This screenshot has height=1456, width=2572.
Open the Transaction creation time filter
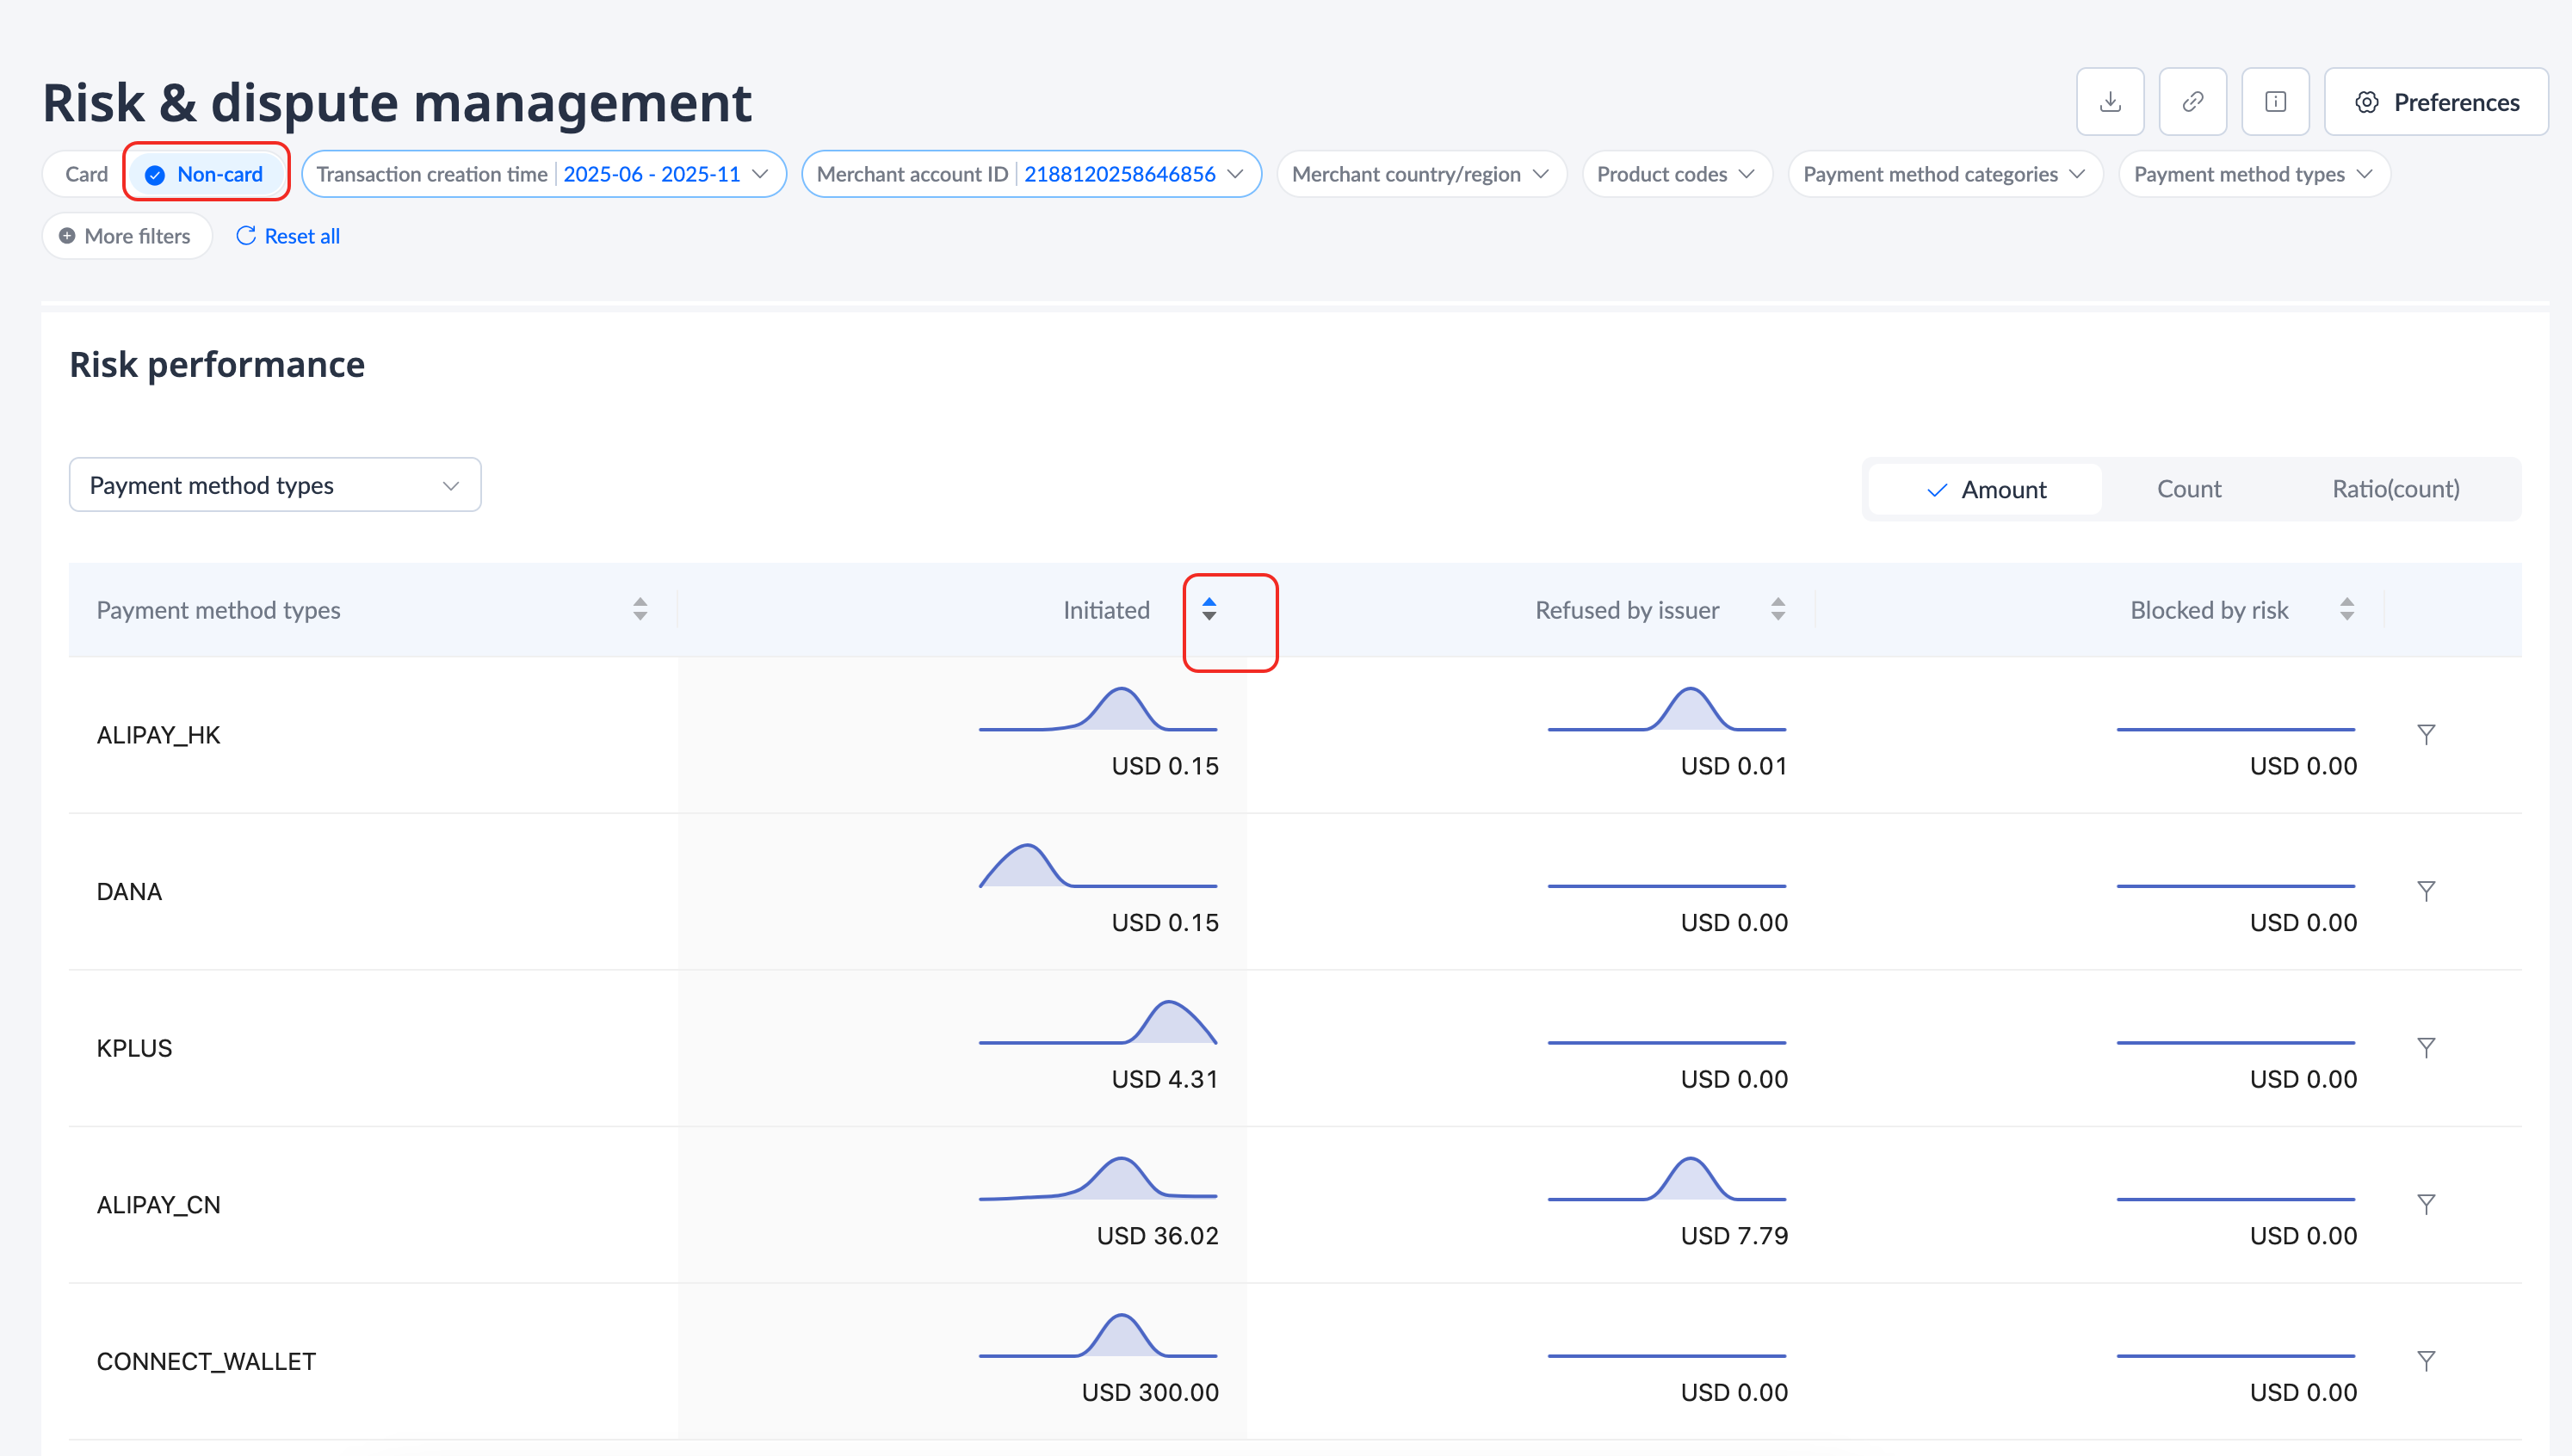pos(542,174)
